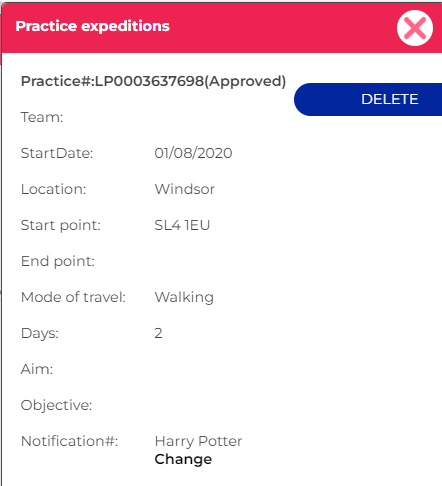Select the Harry Potter name text
Viewport: 442px width, 486px height.
pos(198,441)
